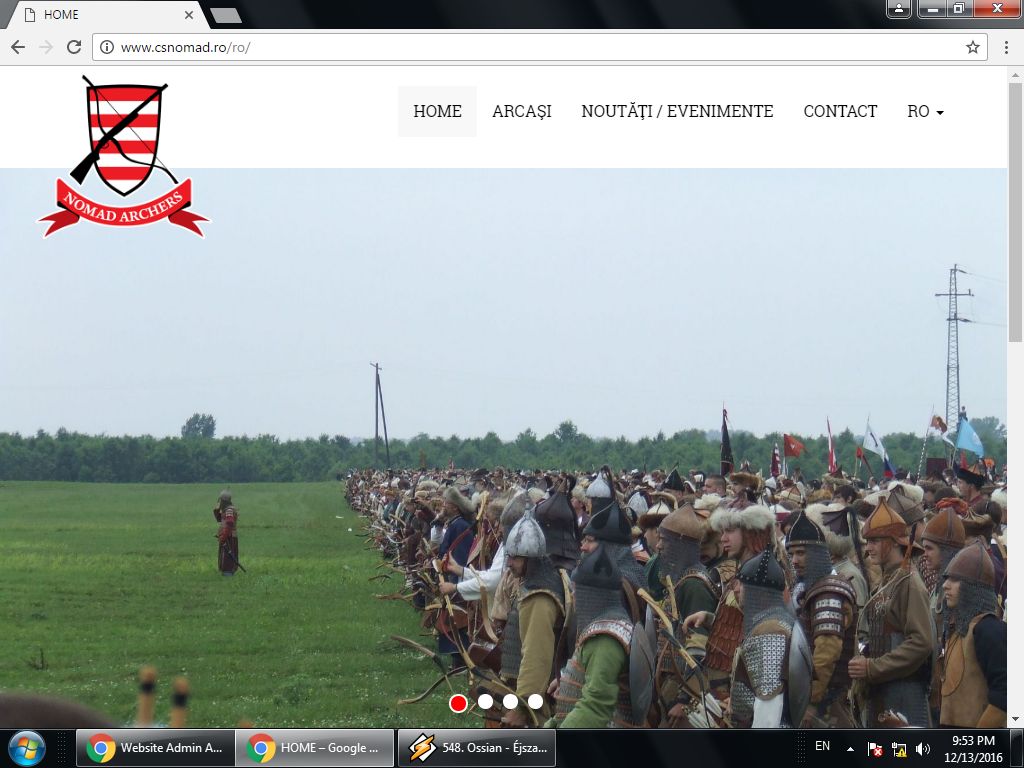Click the EN language indicator in tray
1024x768 pixels.
click(822, 746)
